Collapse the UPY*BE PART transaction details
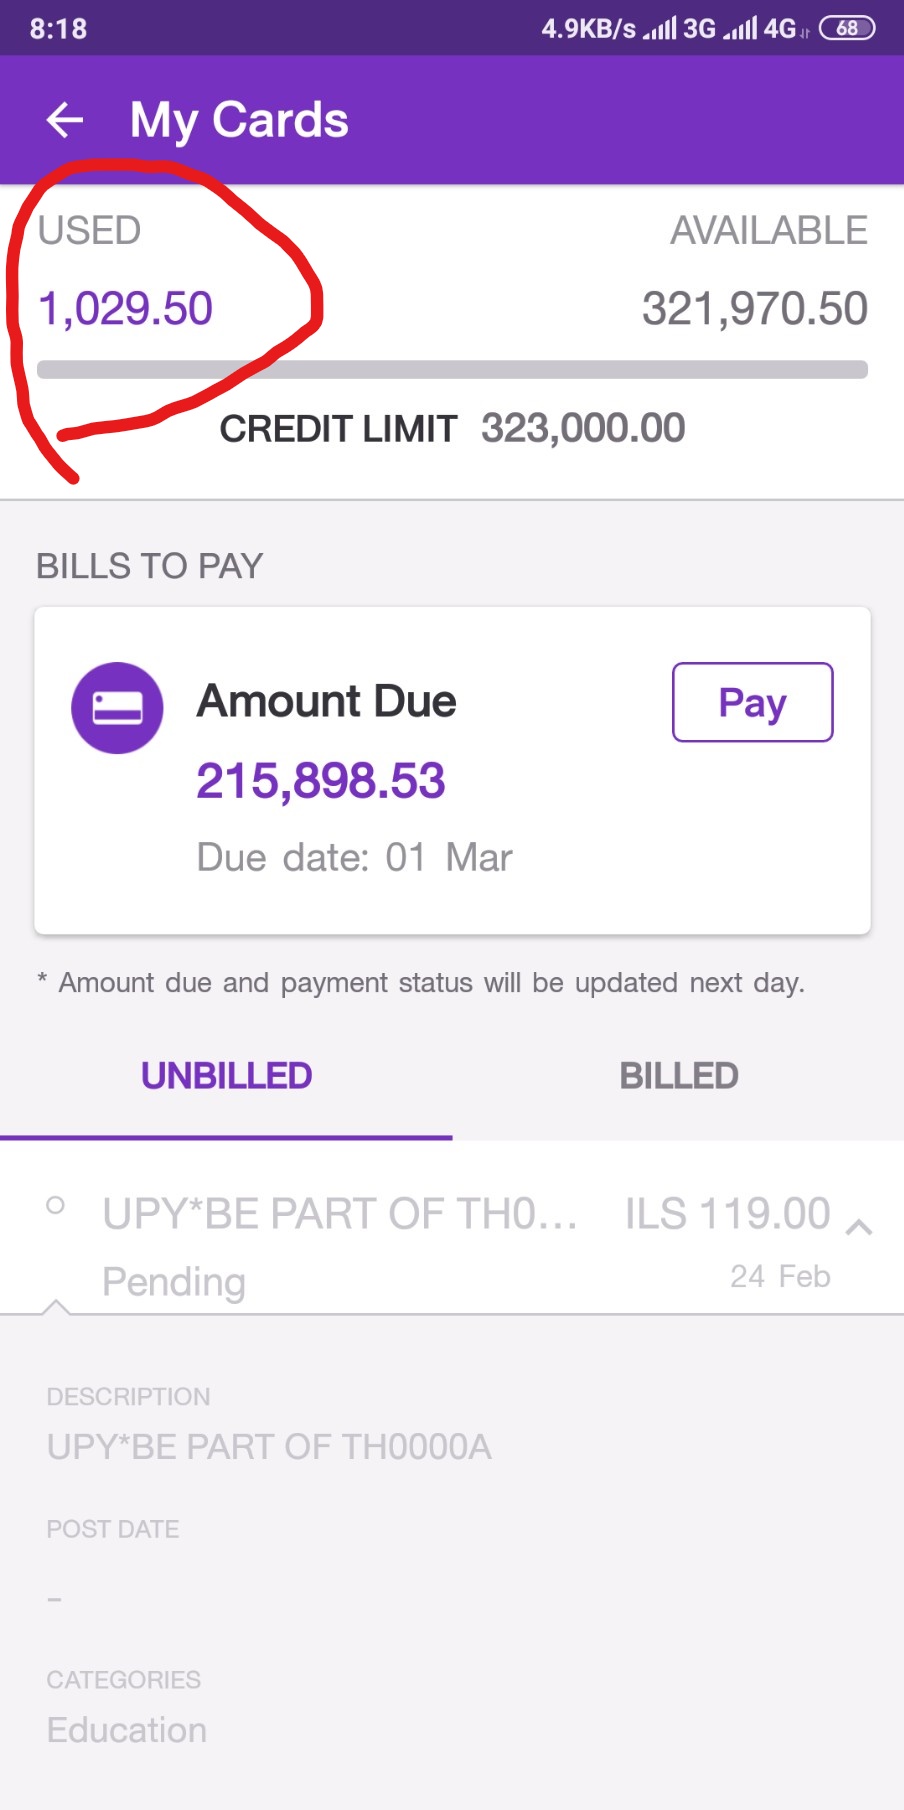The width and height of the screenshot is (904, 1810). click(x=859, y=1228)
